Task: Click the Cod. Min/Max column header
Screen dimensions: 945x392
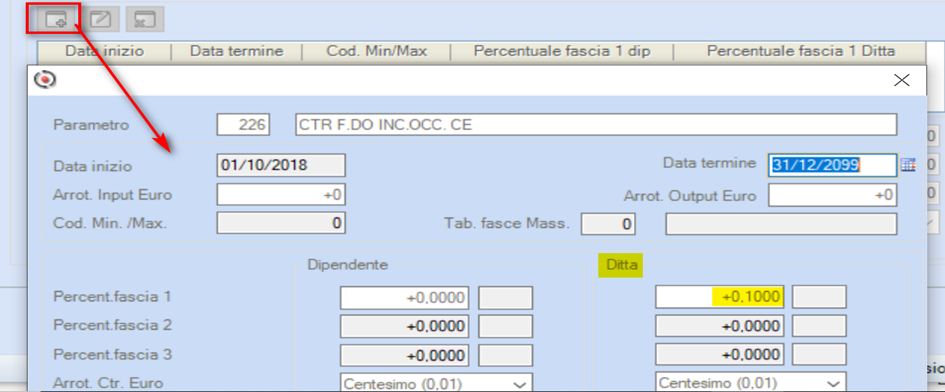Action: pyautogui.click(x=377, y=51)
